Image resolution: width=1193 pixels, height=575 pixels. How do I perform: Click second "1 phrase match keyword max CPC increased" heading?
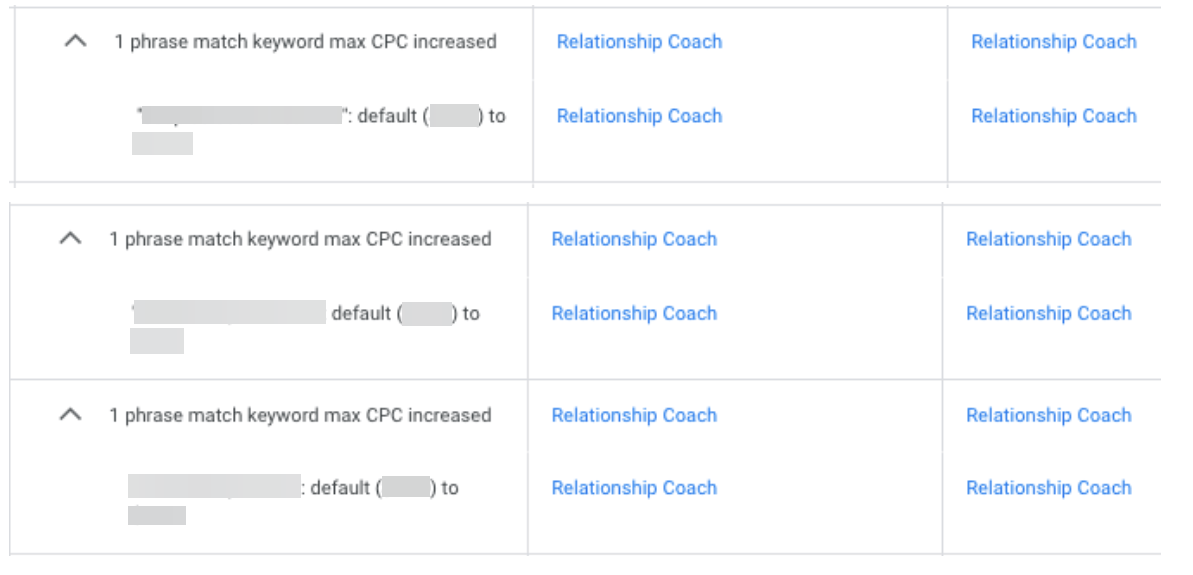300,240
